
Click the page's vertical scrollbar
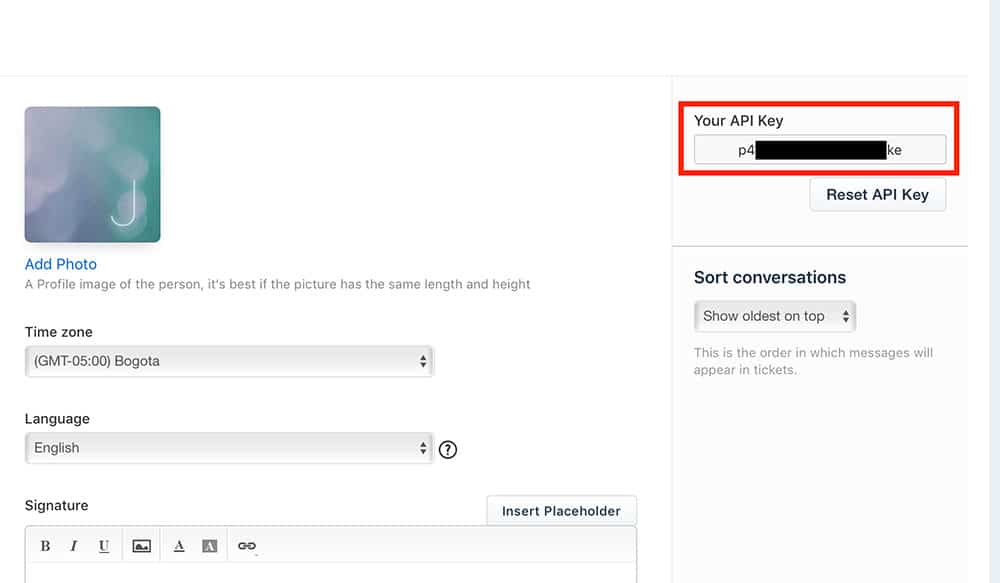tap(993, 290)
